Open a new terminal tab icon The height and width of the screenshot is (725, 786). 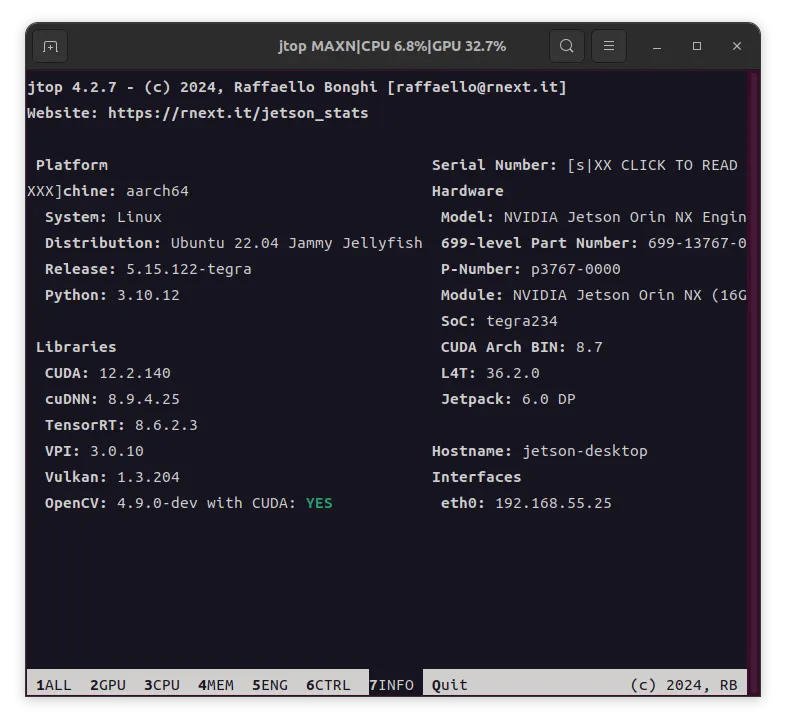(x=50, y=46)
